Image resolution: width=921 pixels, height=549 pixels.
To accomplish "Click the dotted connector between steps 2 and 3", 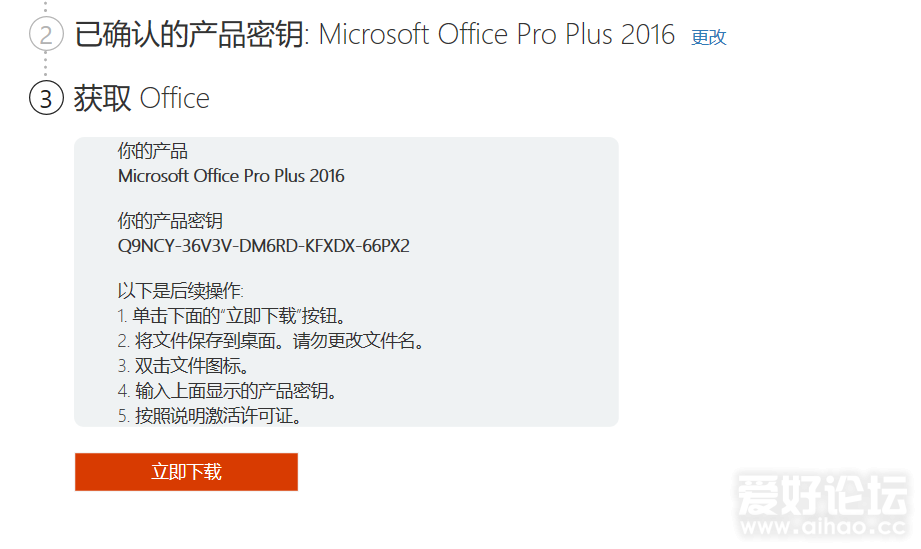I will click(x=46, y=65).
